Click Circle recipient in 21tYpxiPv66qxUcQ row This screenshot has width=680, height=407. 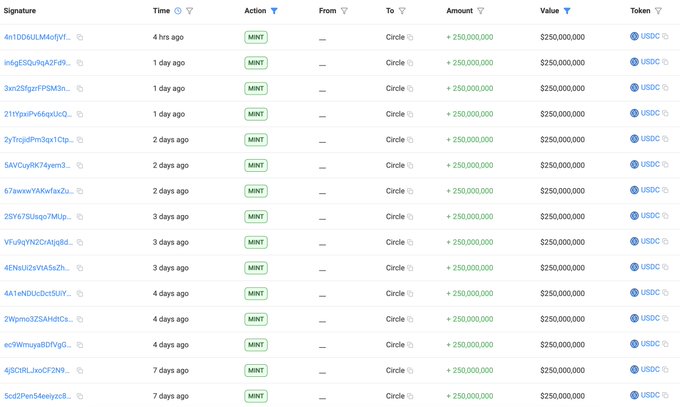(x=395, y=114)
